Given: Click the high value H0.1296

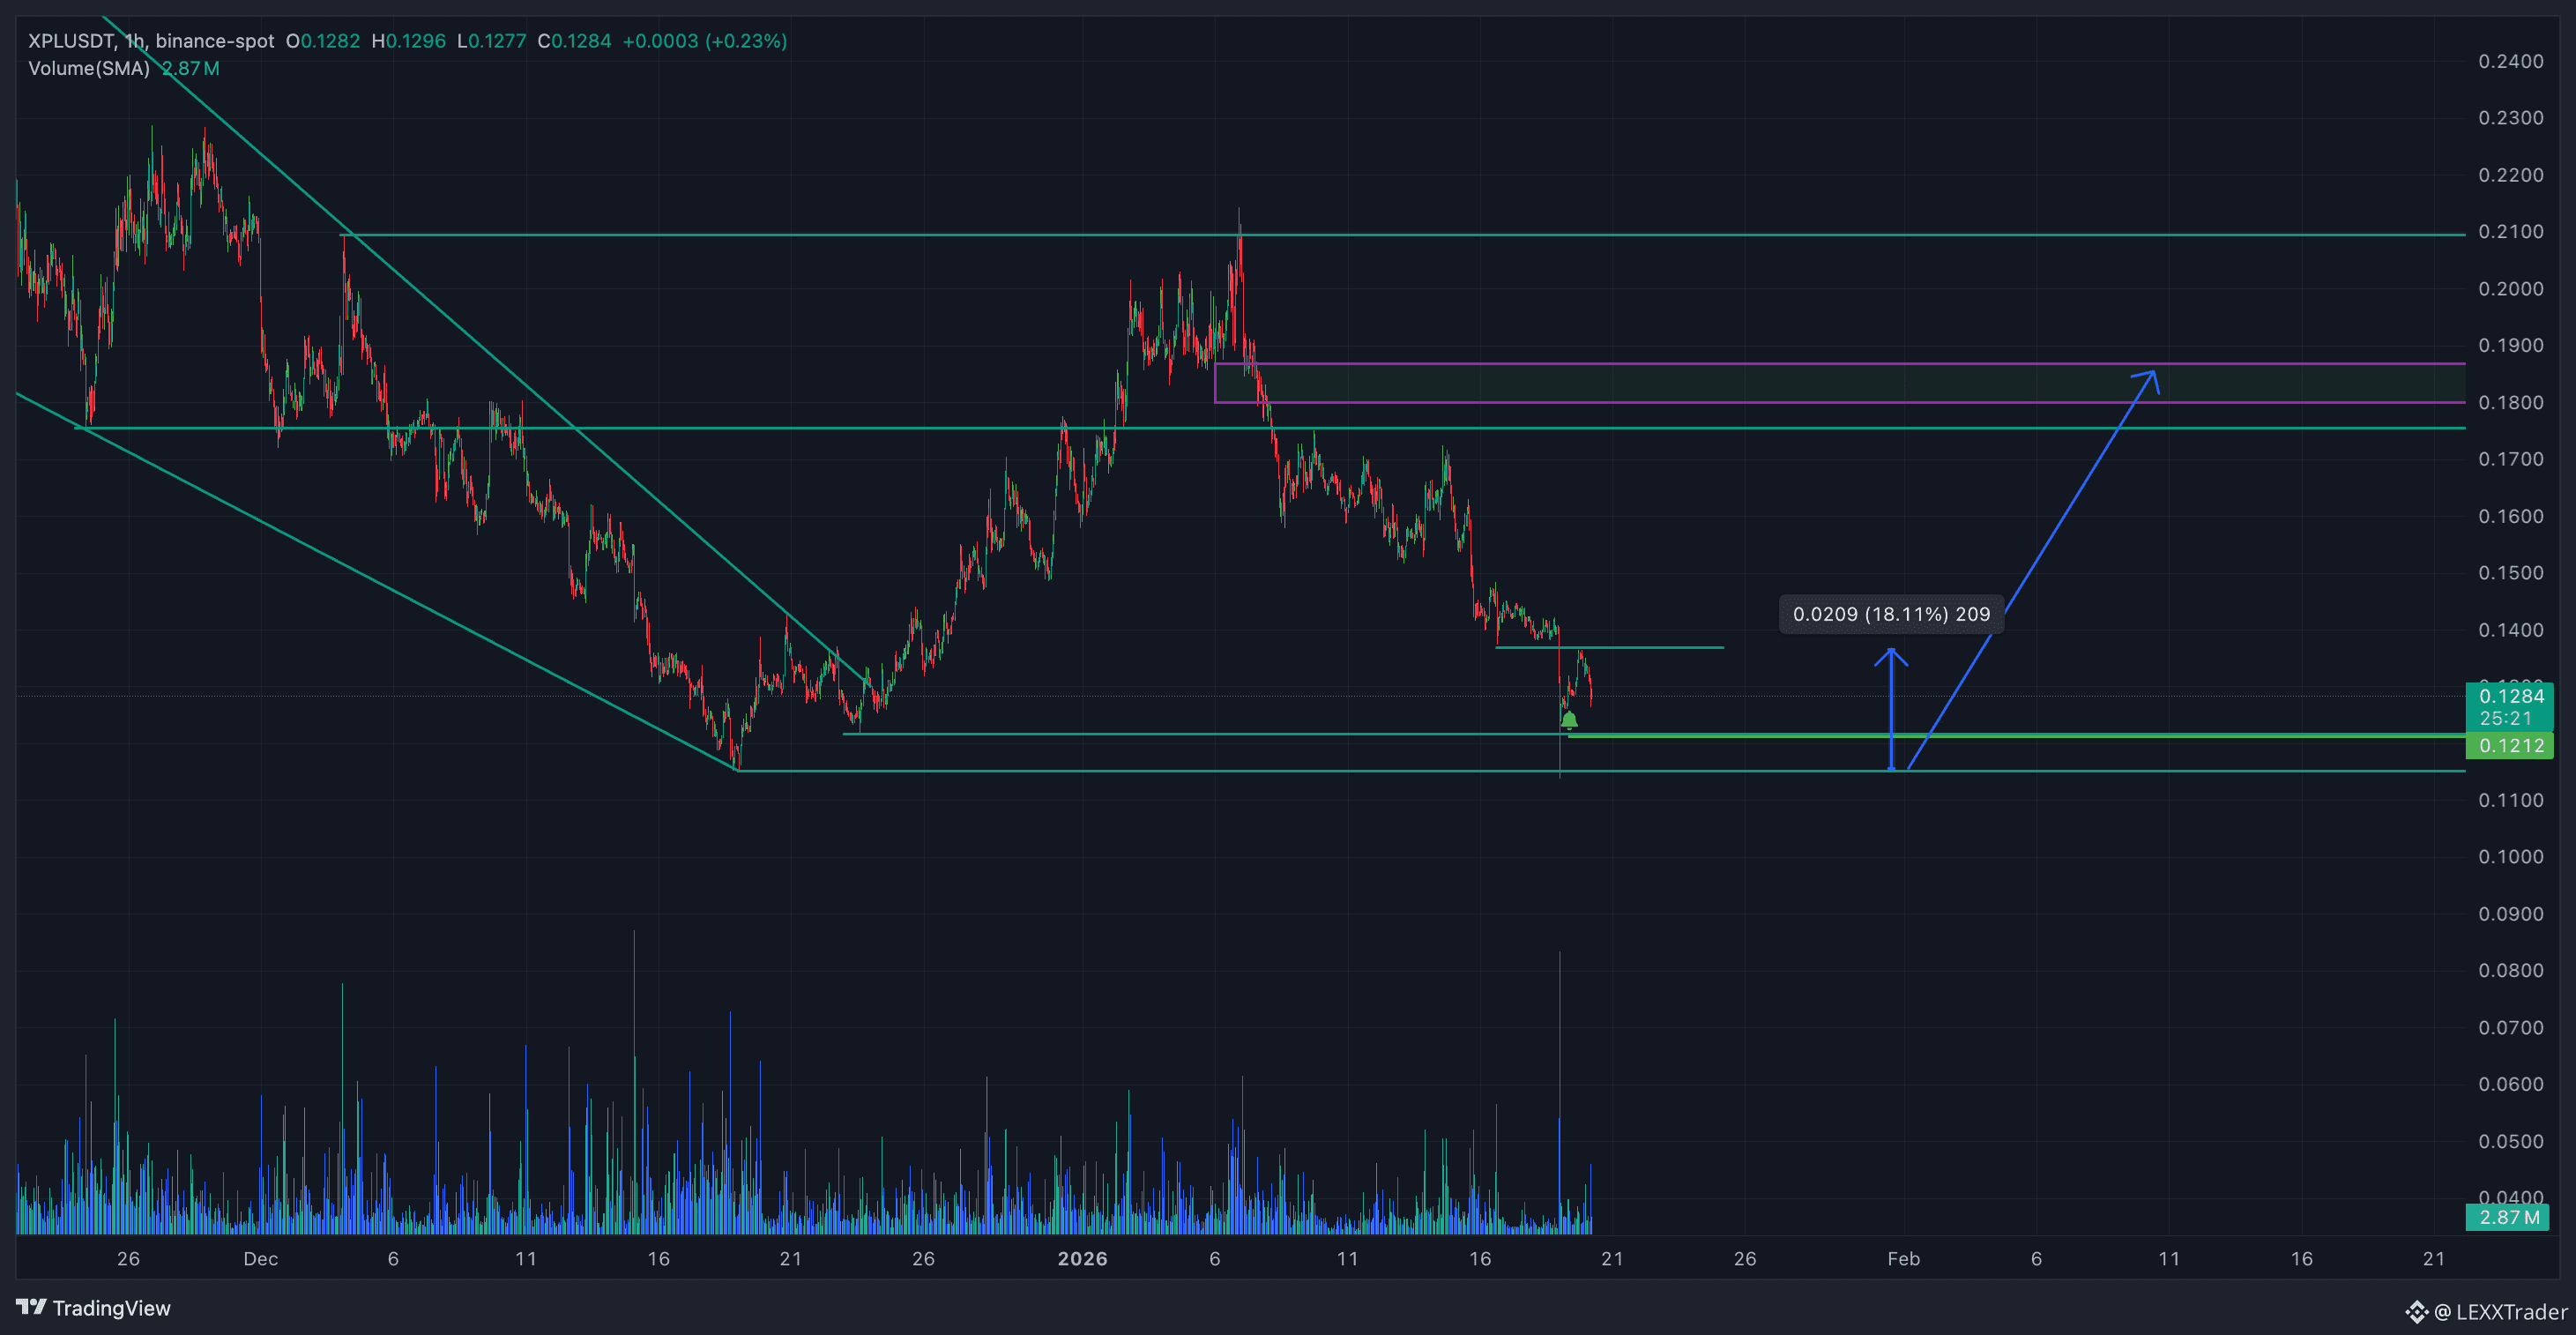Looking at the screenshot, I should pos(409,41).
